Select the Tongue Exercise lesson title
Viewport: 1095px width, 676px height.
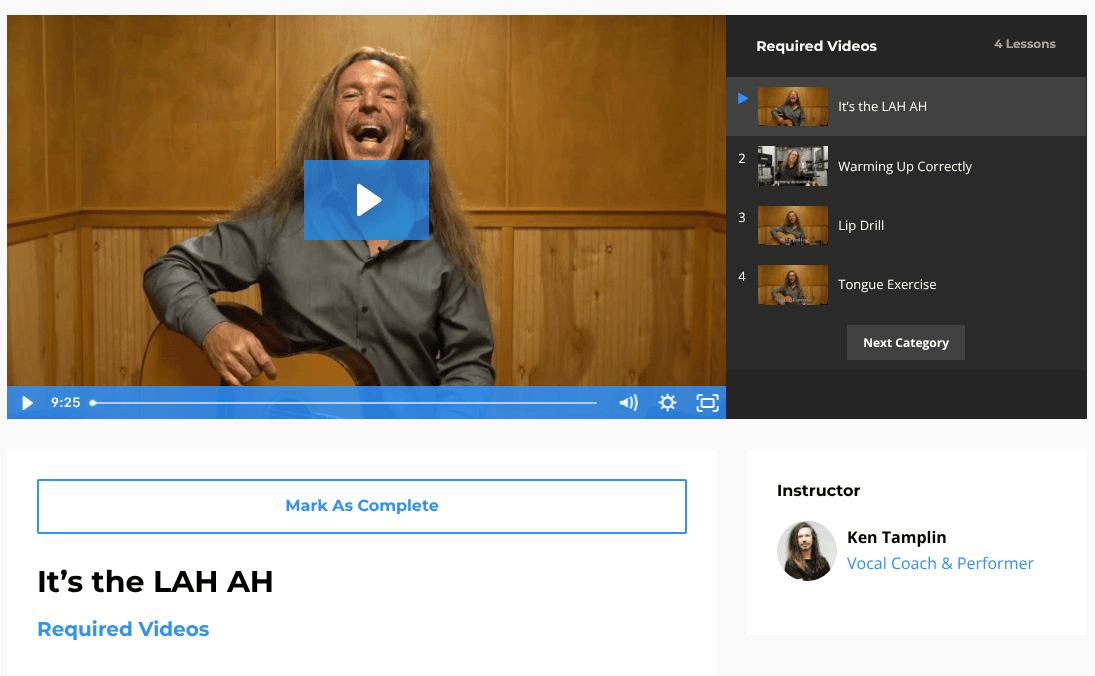point(886,285)
